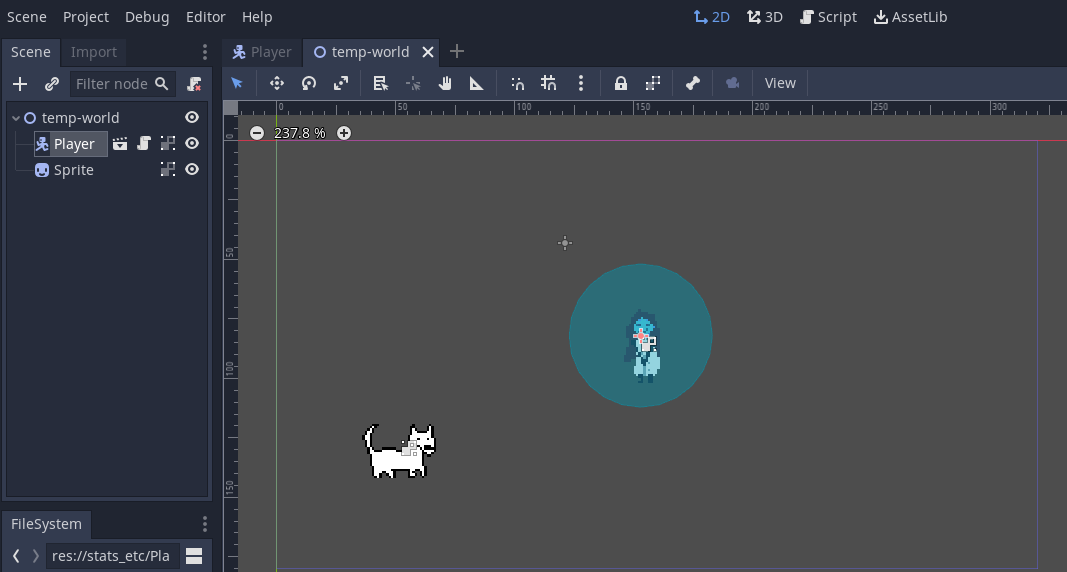Switch to the Import dock tab
This screenshot has width=1067, height=572.
94,52
